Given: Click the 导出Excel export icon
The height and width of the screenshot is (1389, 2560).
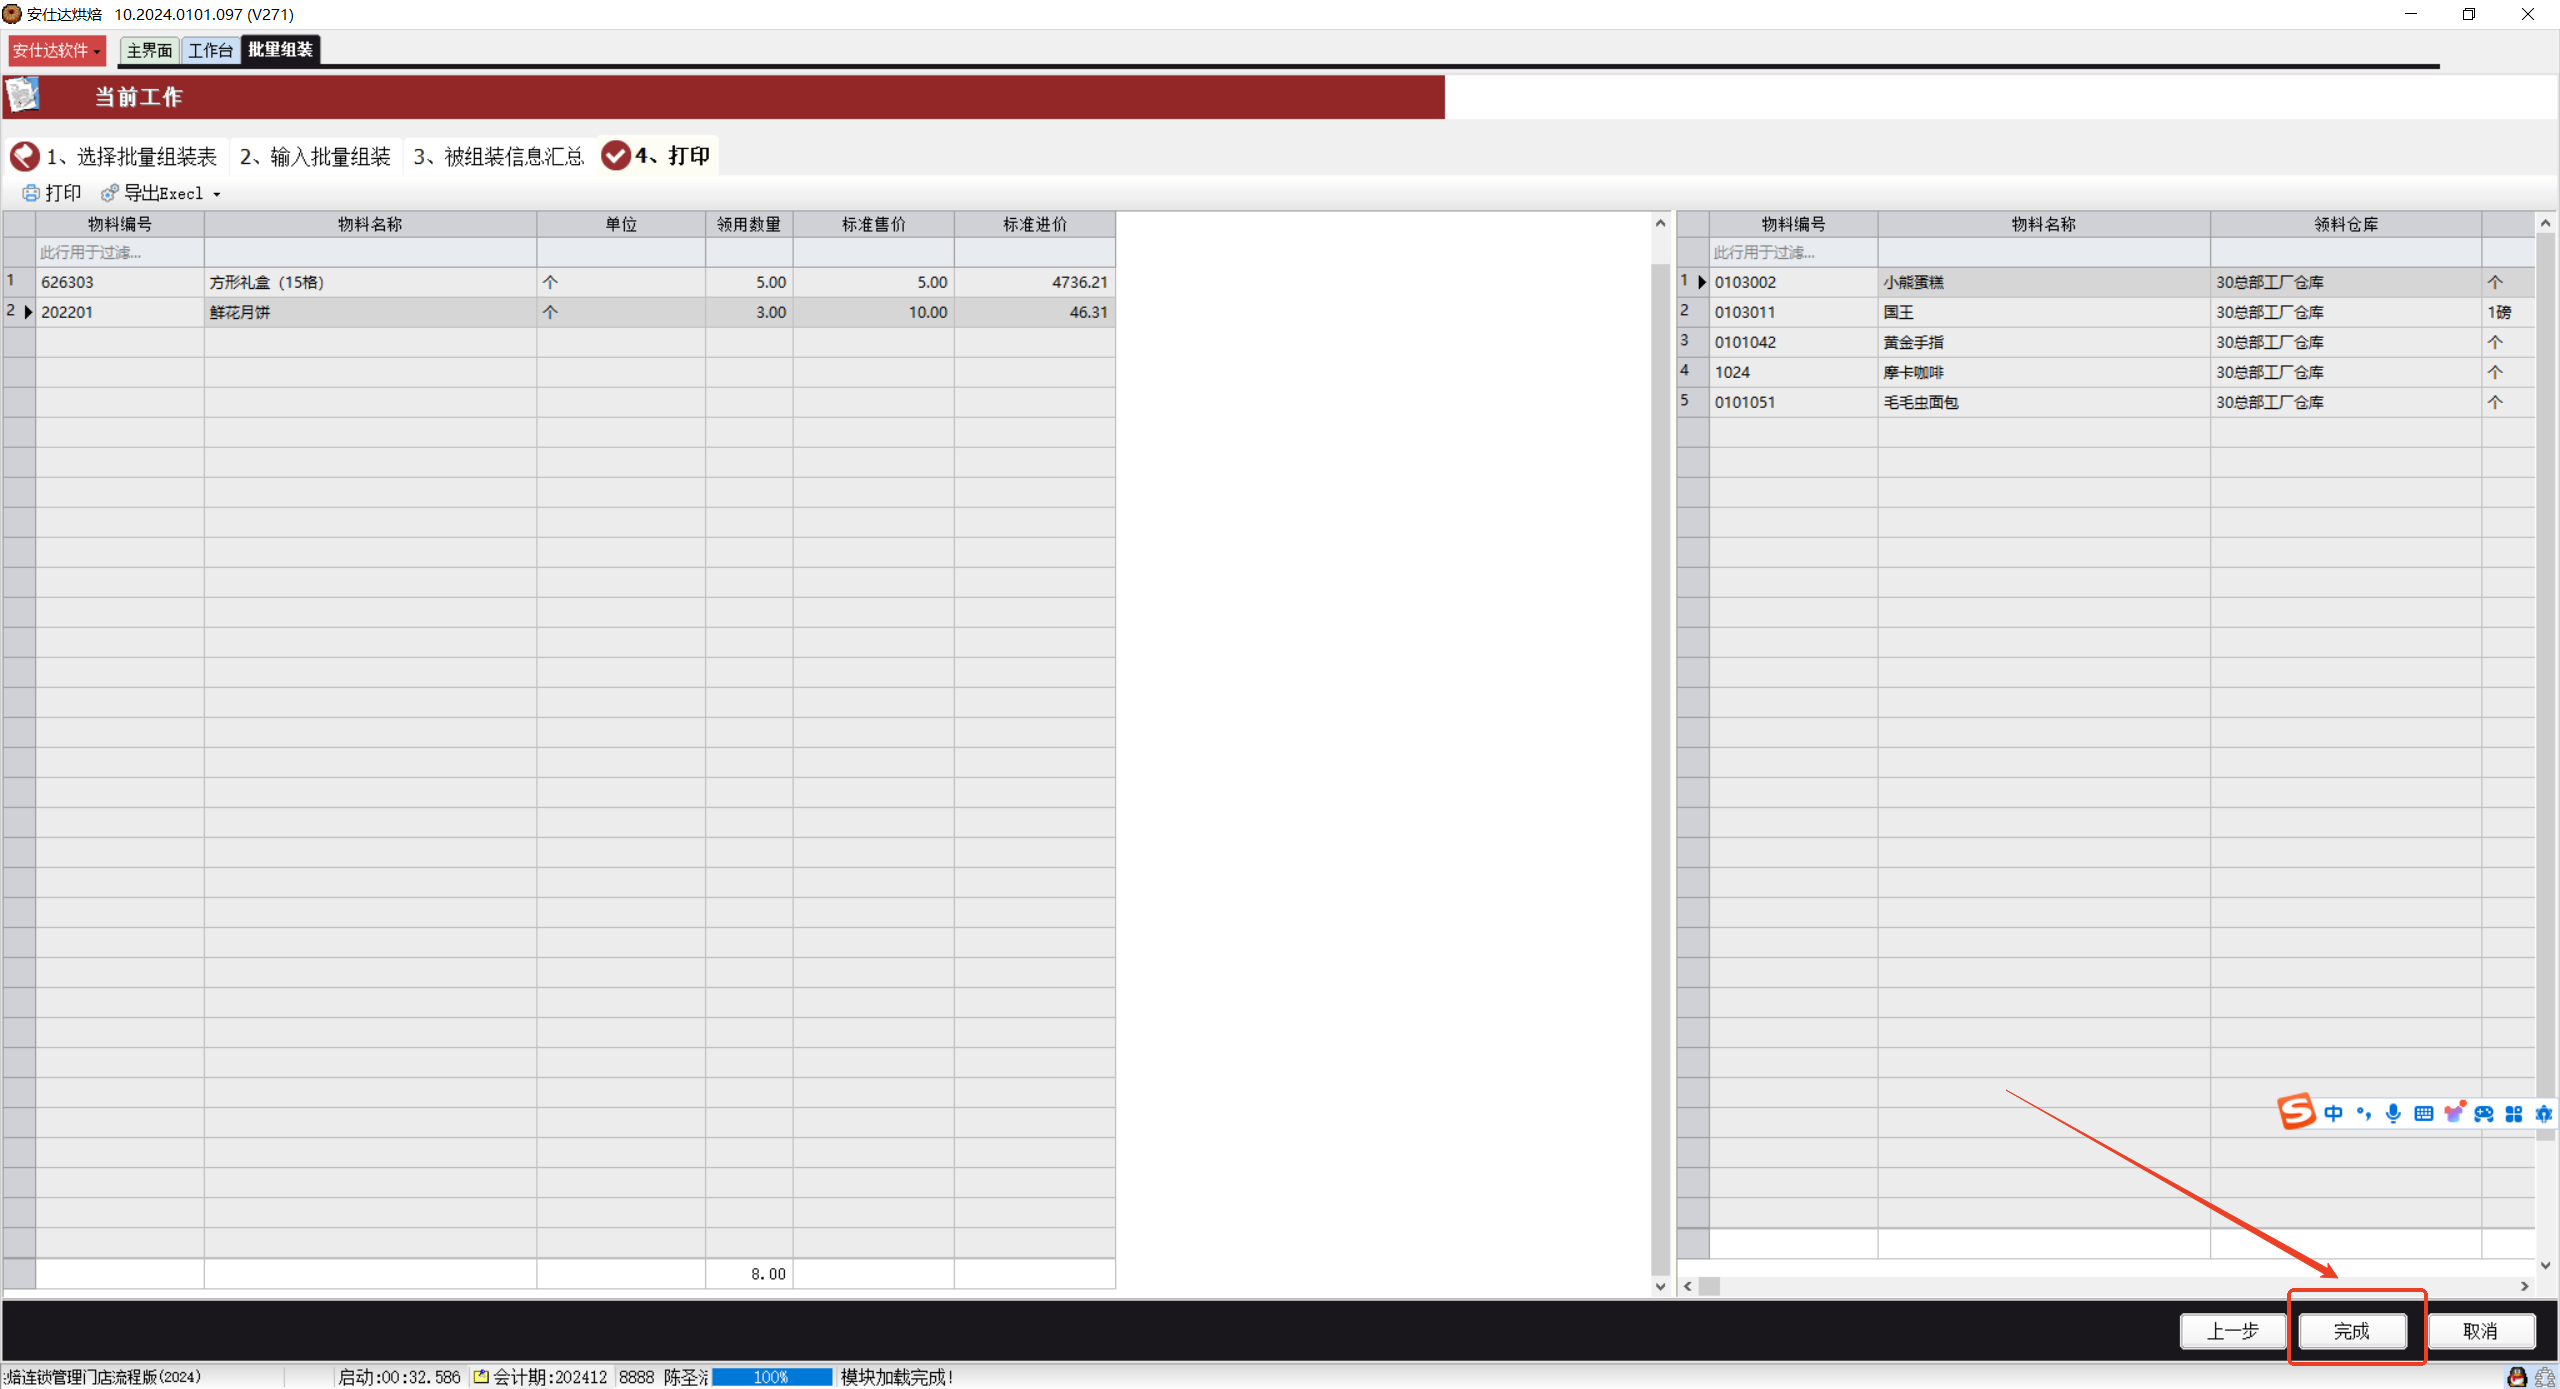Looking at the screenshot, I should coord(110,193).
